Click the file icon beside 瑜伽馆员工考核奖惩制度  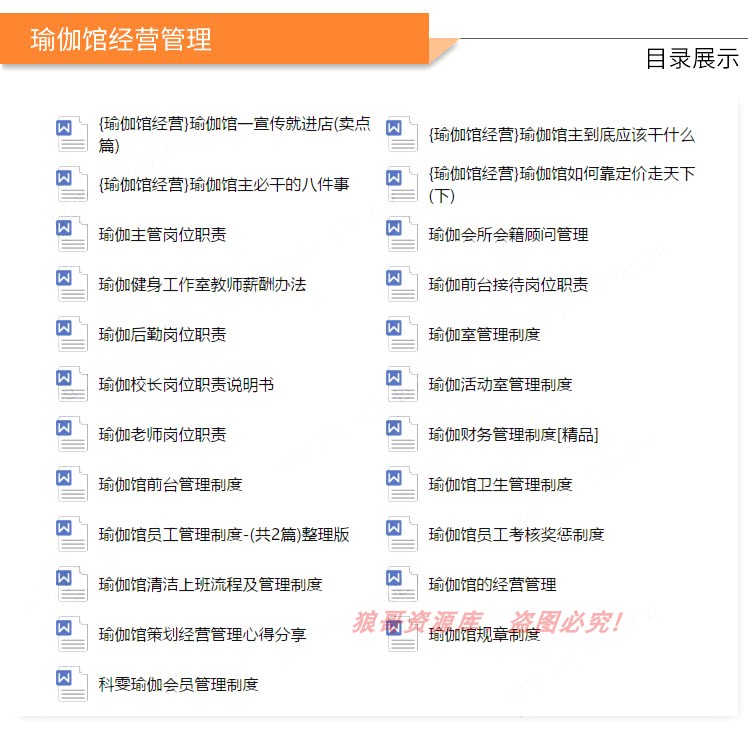pyautogui.click(x=402, y=535)
